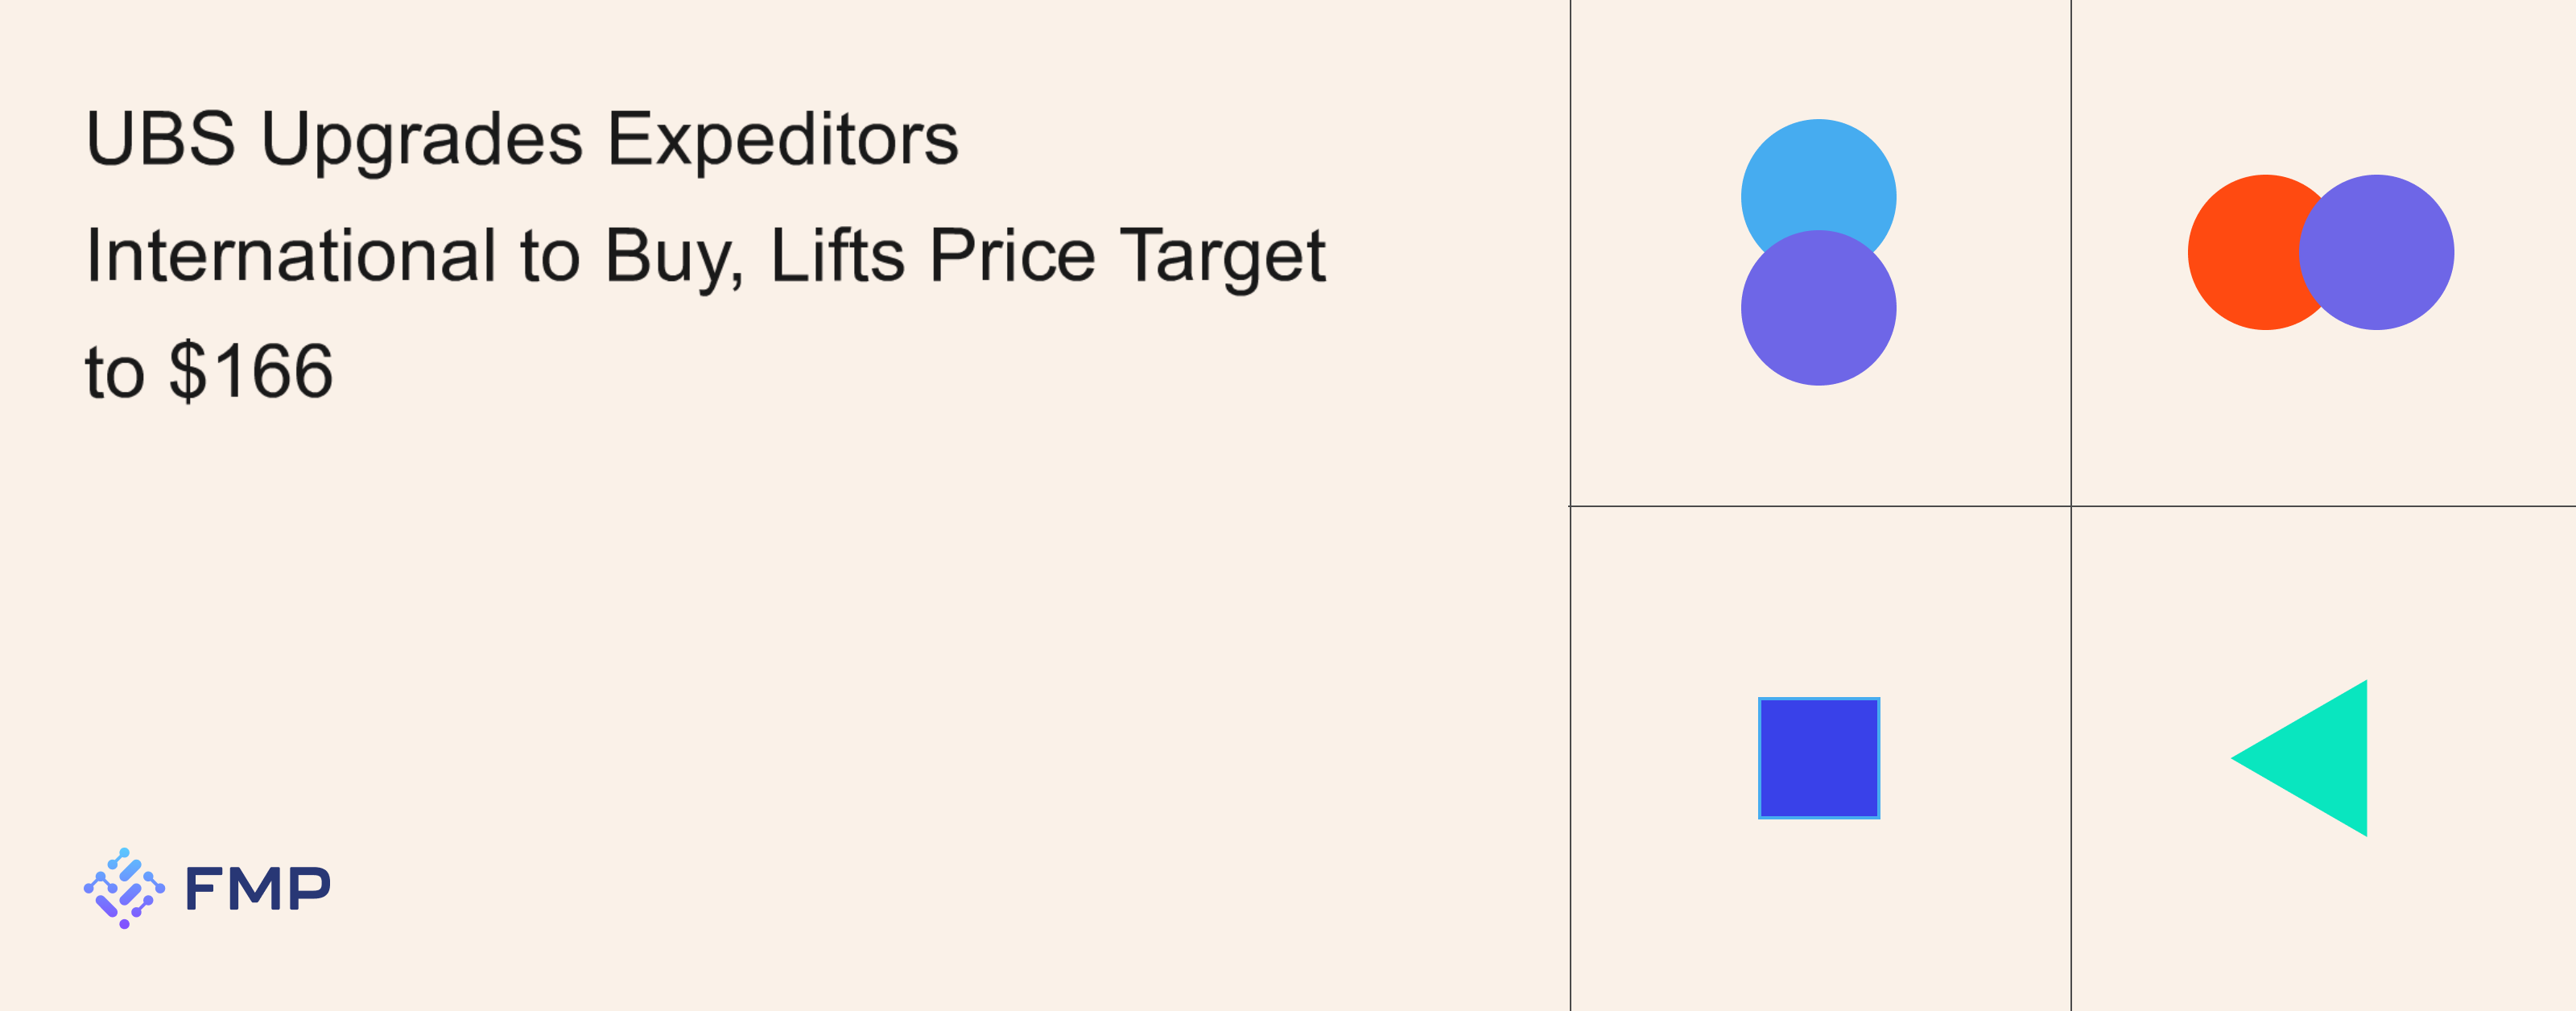Click the "$166" price figure
2576x1011 pixels.
[x=250, y=372]
